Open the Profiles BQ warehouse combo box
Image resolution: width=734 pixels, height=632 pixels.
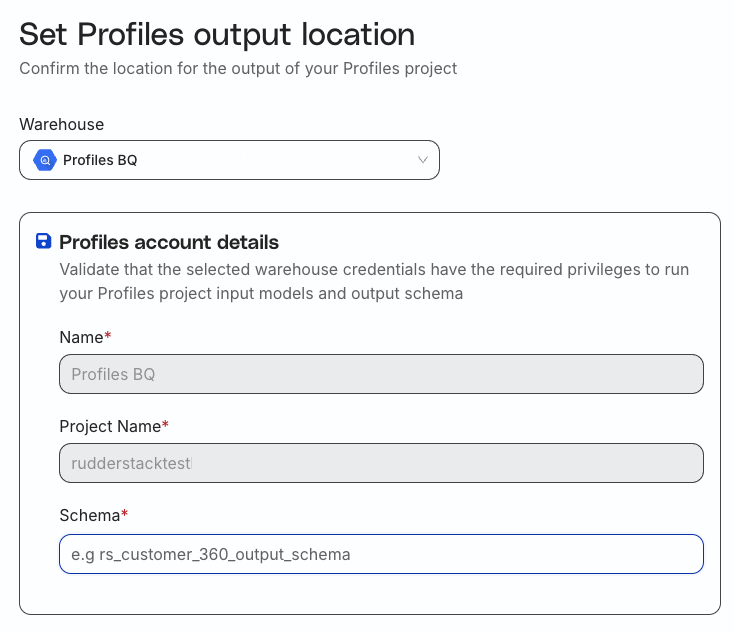[229, 160]
